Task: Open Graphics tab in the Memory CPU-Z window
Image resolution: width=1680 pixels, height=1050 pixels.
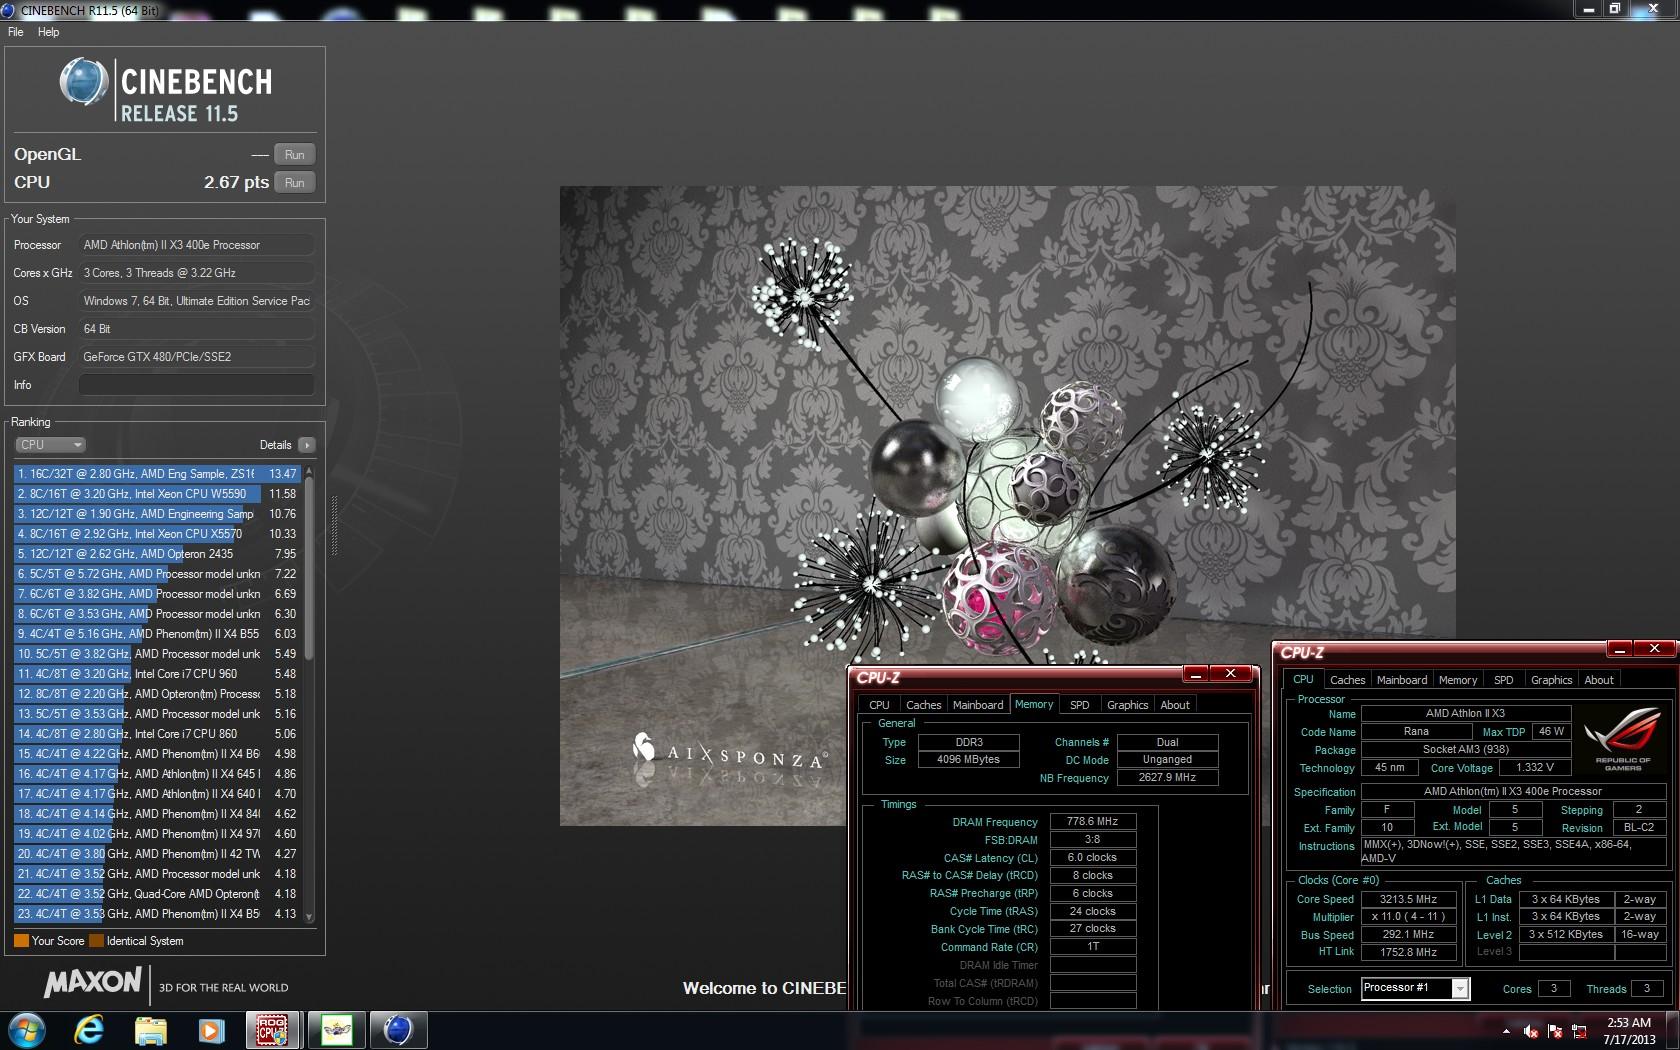Action: [1127, 705]
